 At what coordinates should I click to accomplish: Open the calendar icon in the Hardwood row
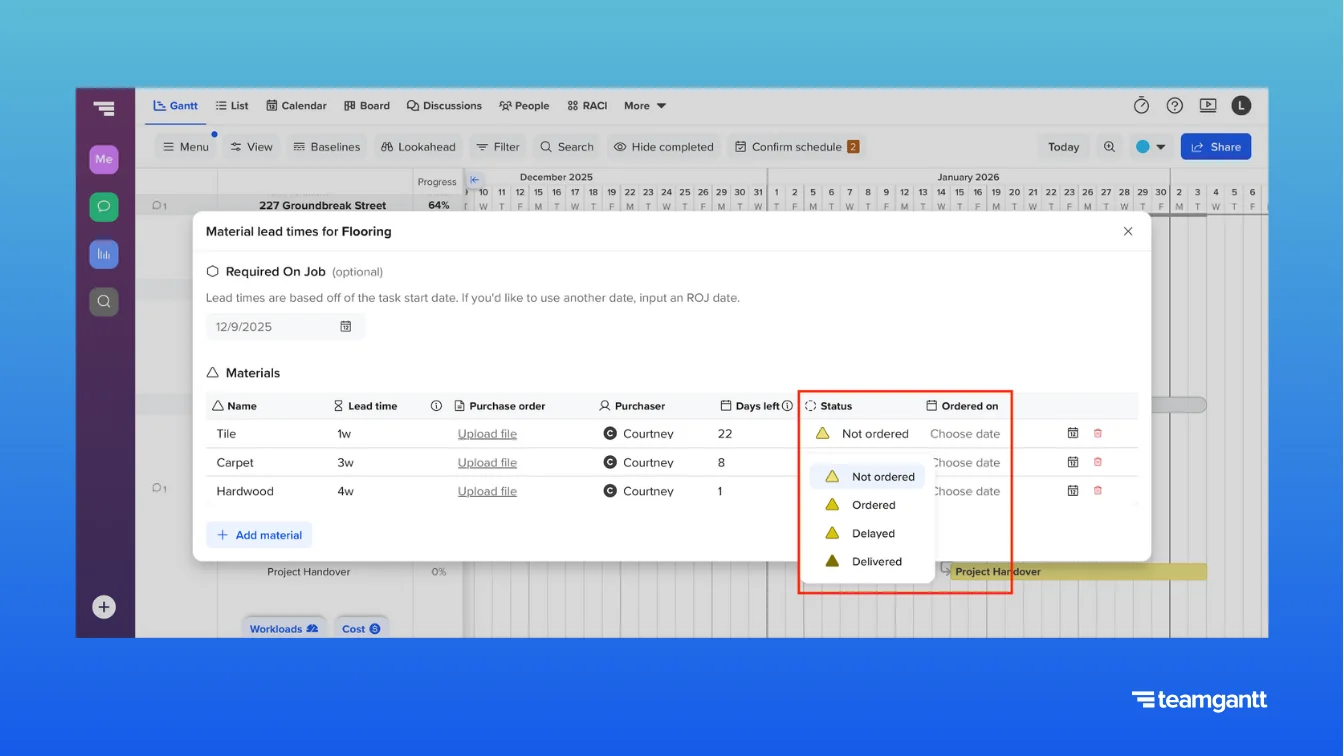click(x=1073, y=490)
